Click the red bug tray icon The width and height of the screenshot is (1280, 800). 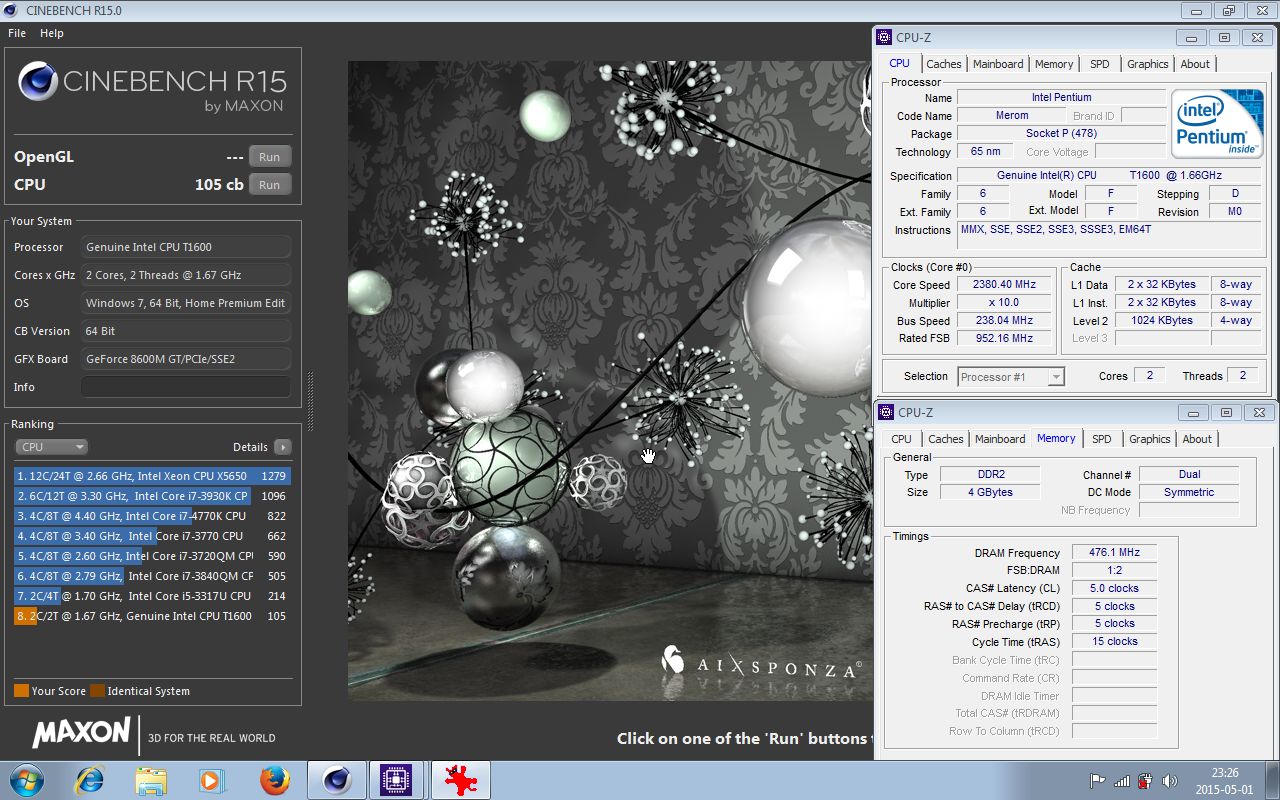[1145, 781]
